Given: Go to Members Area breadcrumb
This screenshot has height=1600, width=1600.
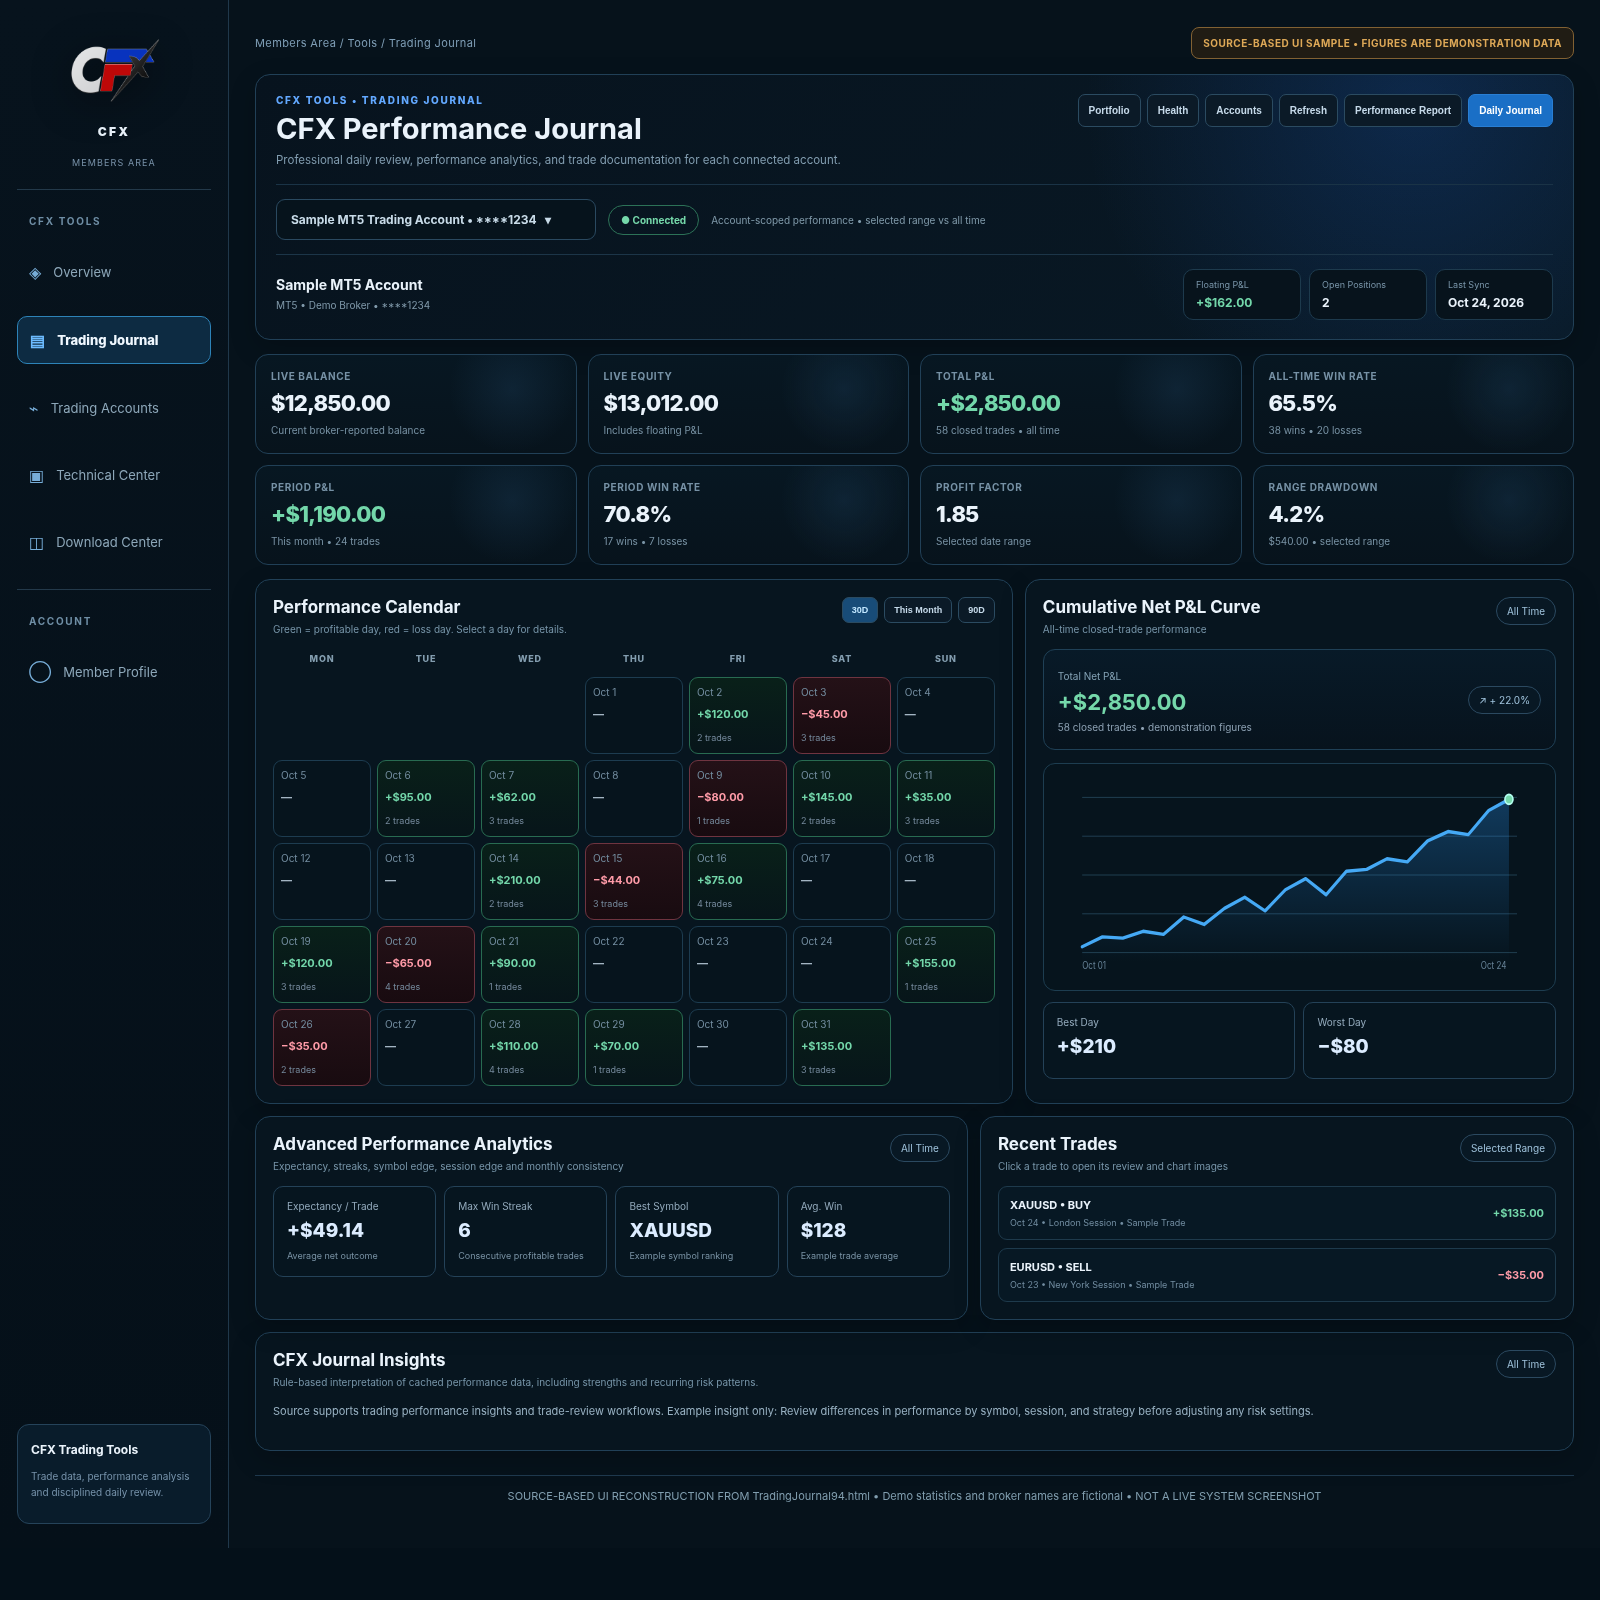Looking at the screenshot, I should point(295,43).
